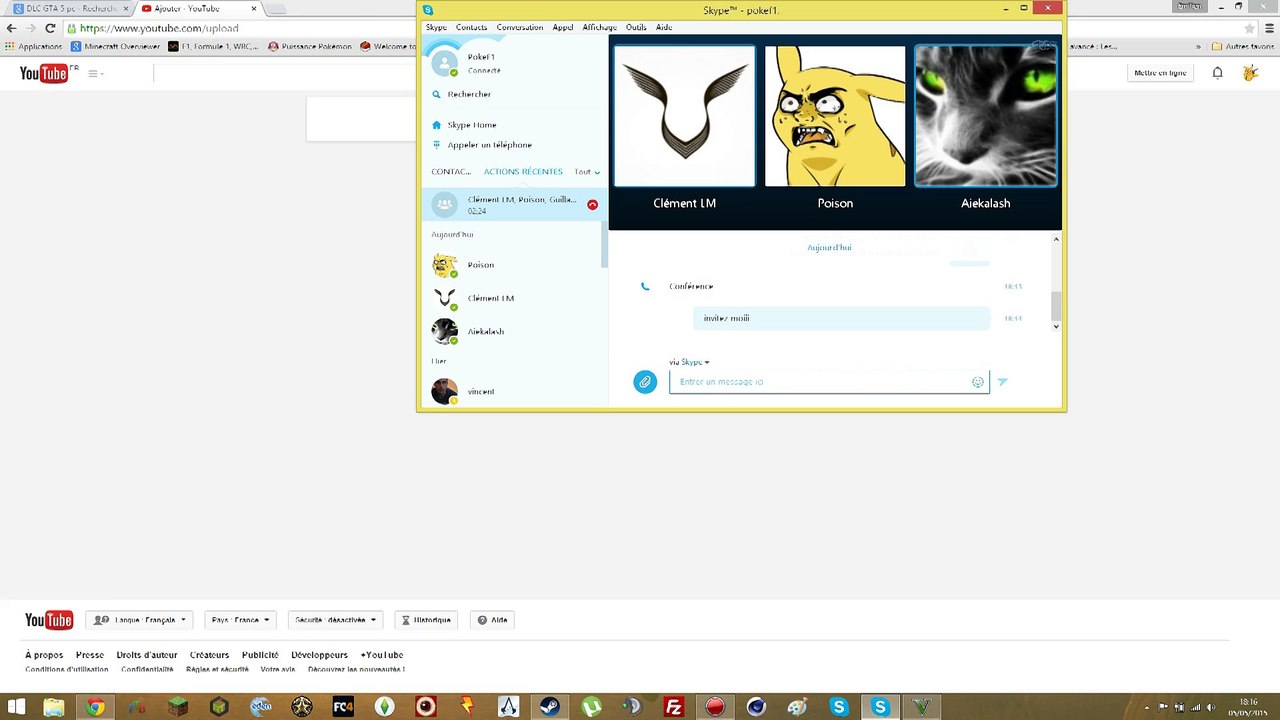Click the Appeler un téléphone dial icon

click(x=436, y=145)
